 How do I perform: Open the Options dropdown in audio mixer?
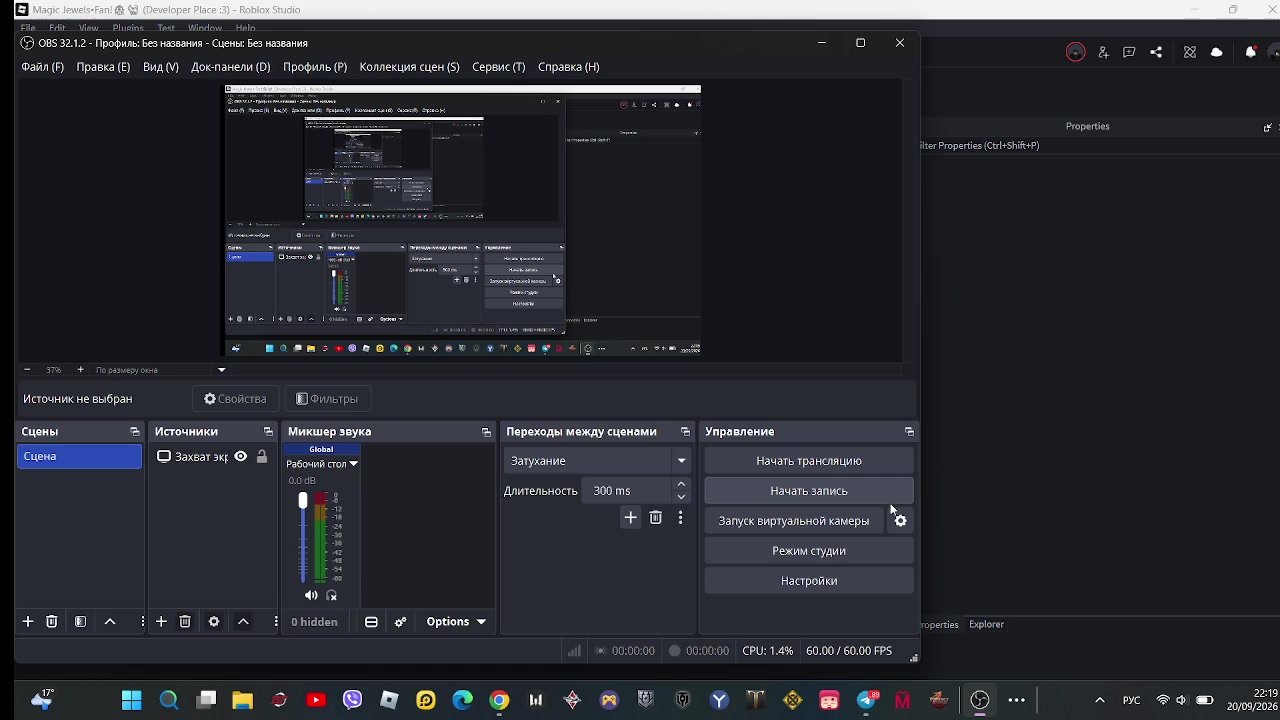[x=456, y=622]
